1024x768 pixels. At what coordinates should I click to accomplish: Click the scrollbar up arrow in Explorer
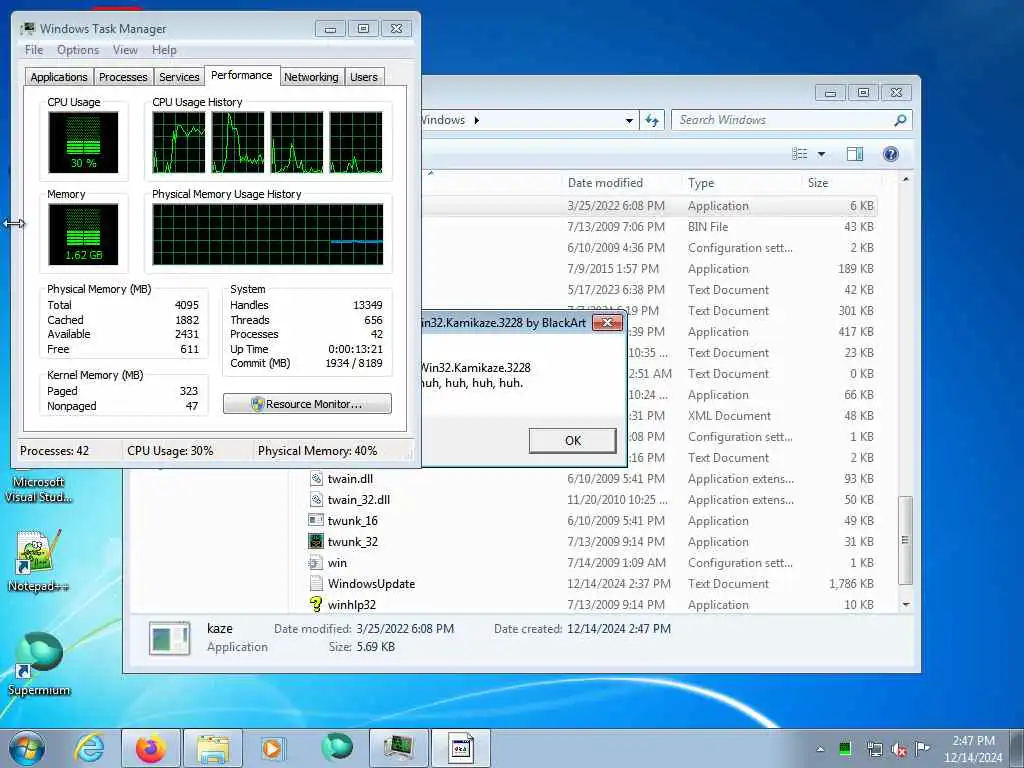[905, 180]
